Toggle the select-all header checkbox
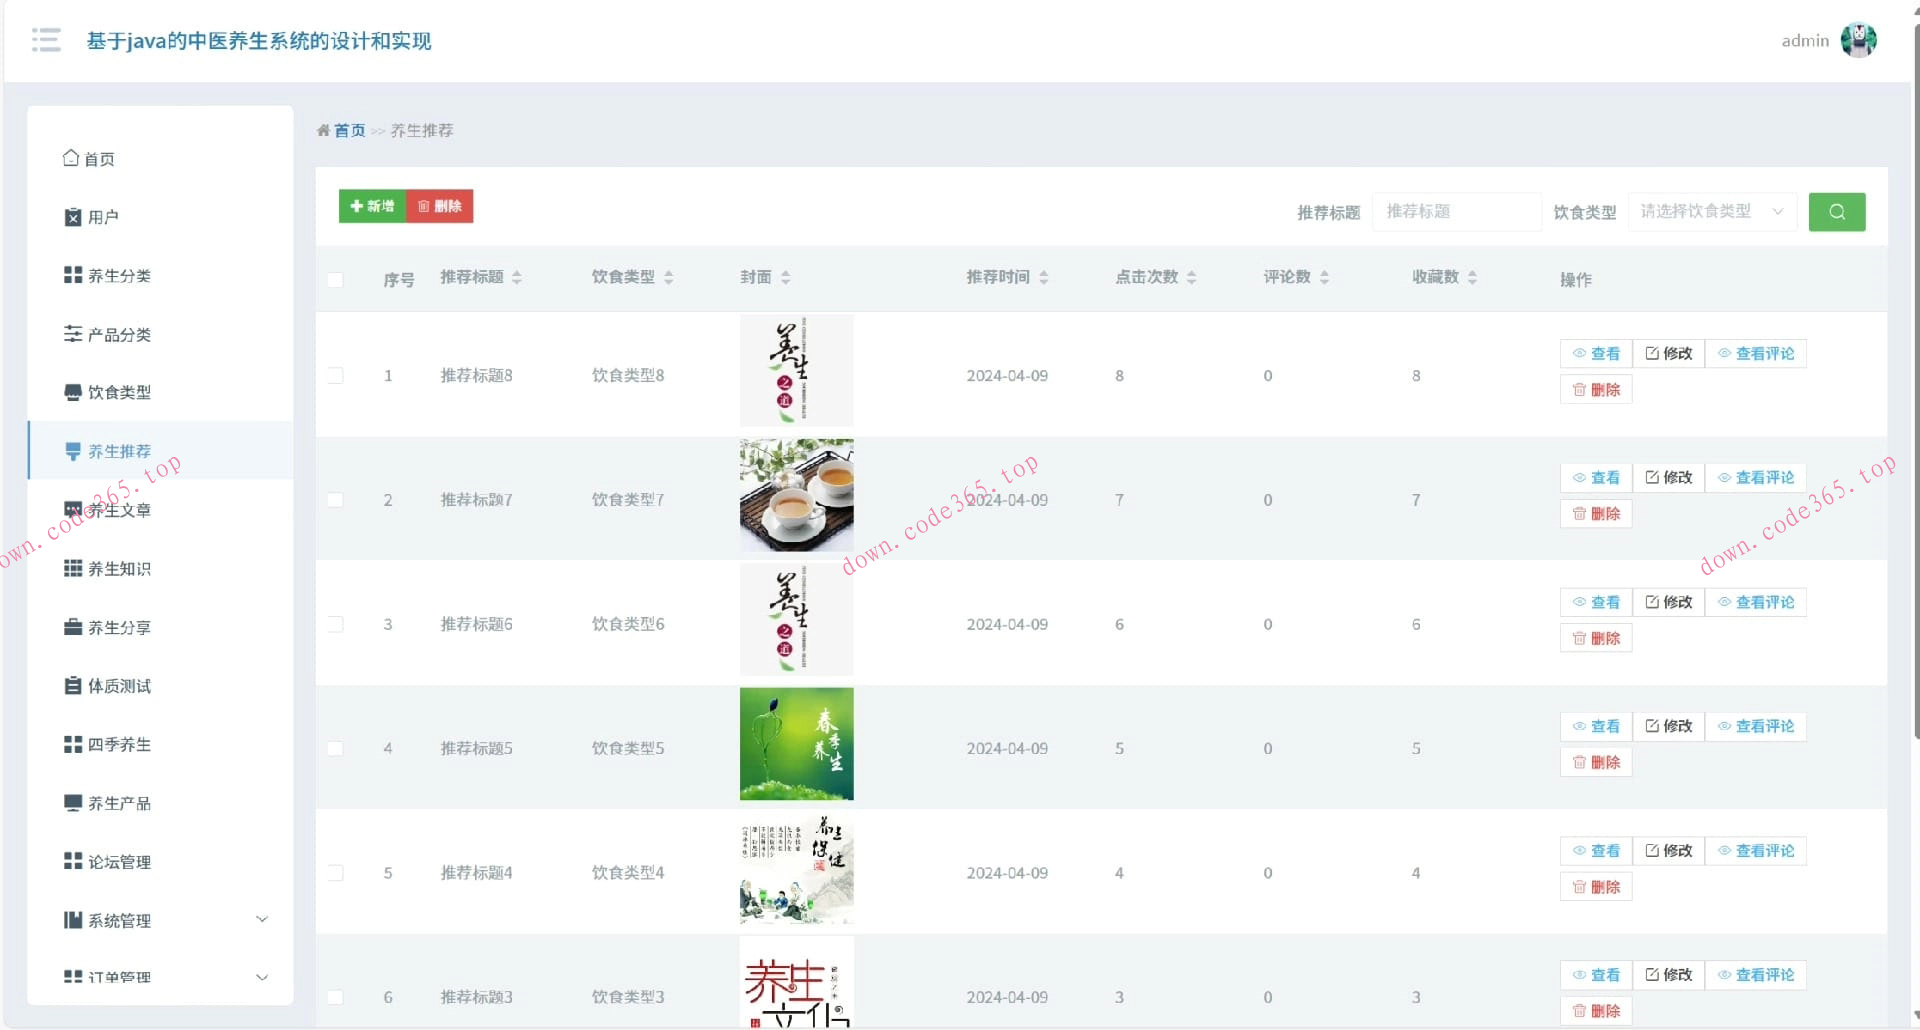 click(x=336, y=280)
